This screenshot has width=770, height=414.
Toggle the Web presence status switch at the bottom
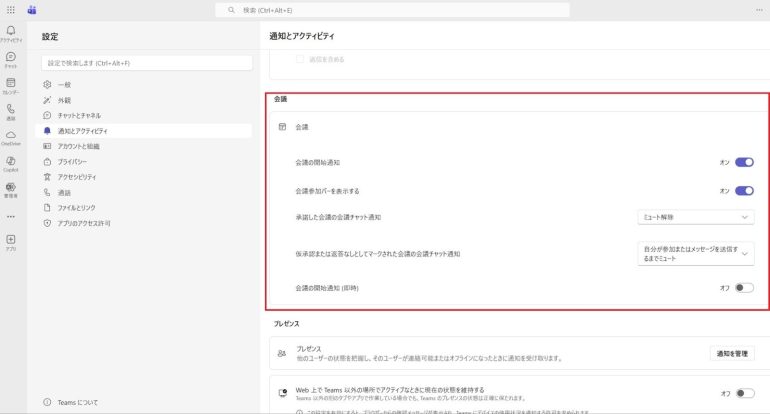coord(744,394)
